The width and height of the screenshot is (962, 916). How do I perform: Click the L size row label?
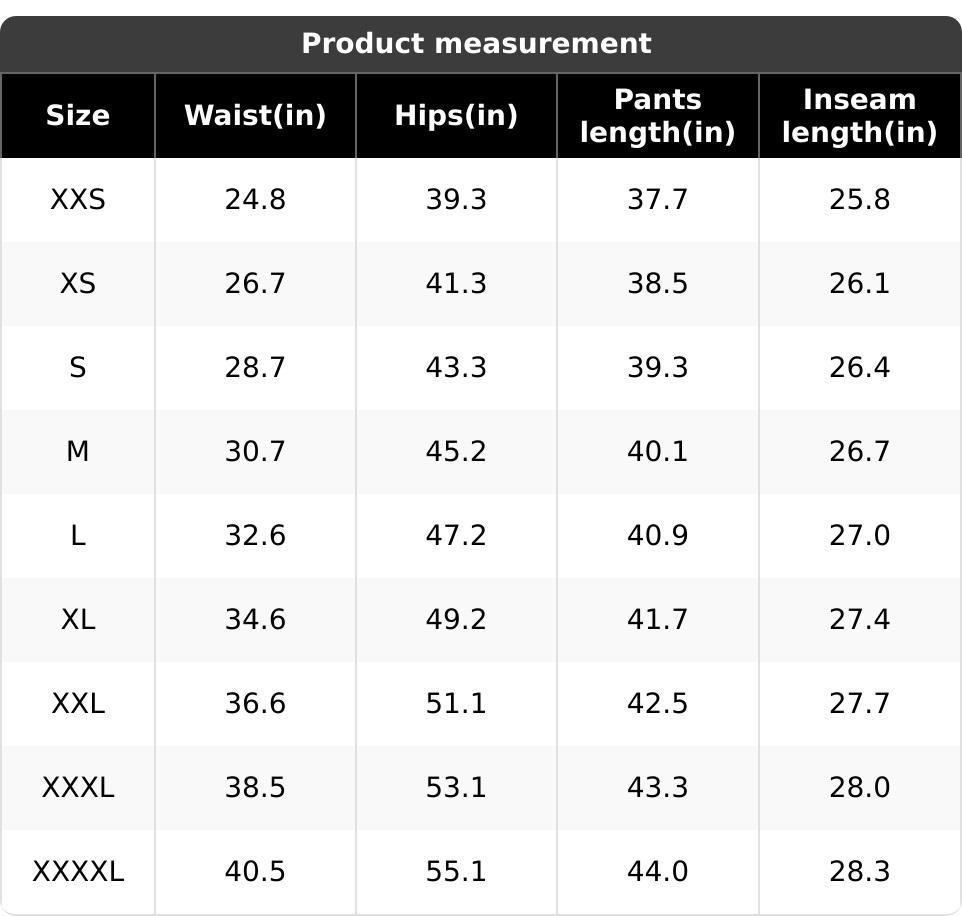pyautogui.click(x=78, y=536)
